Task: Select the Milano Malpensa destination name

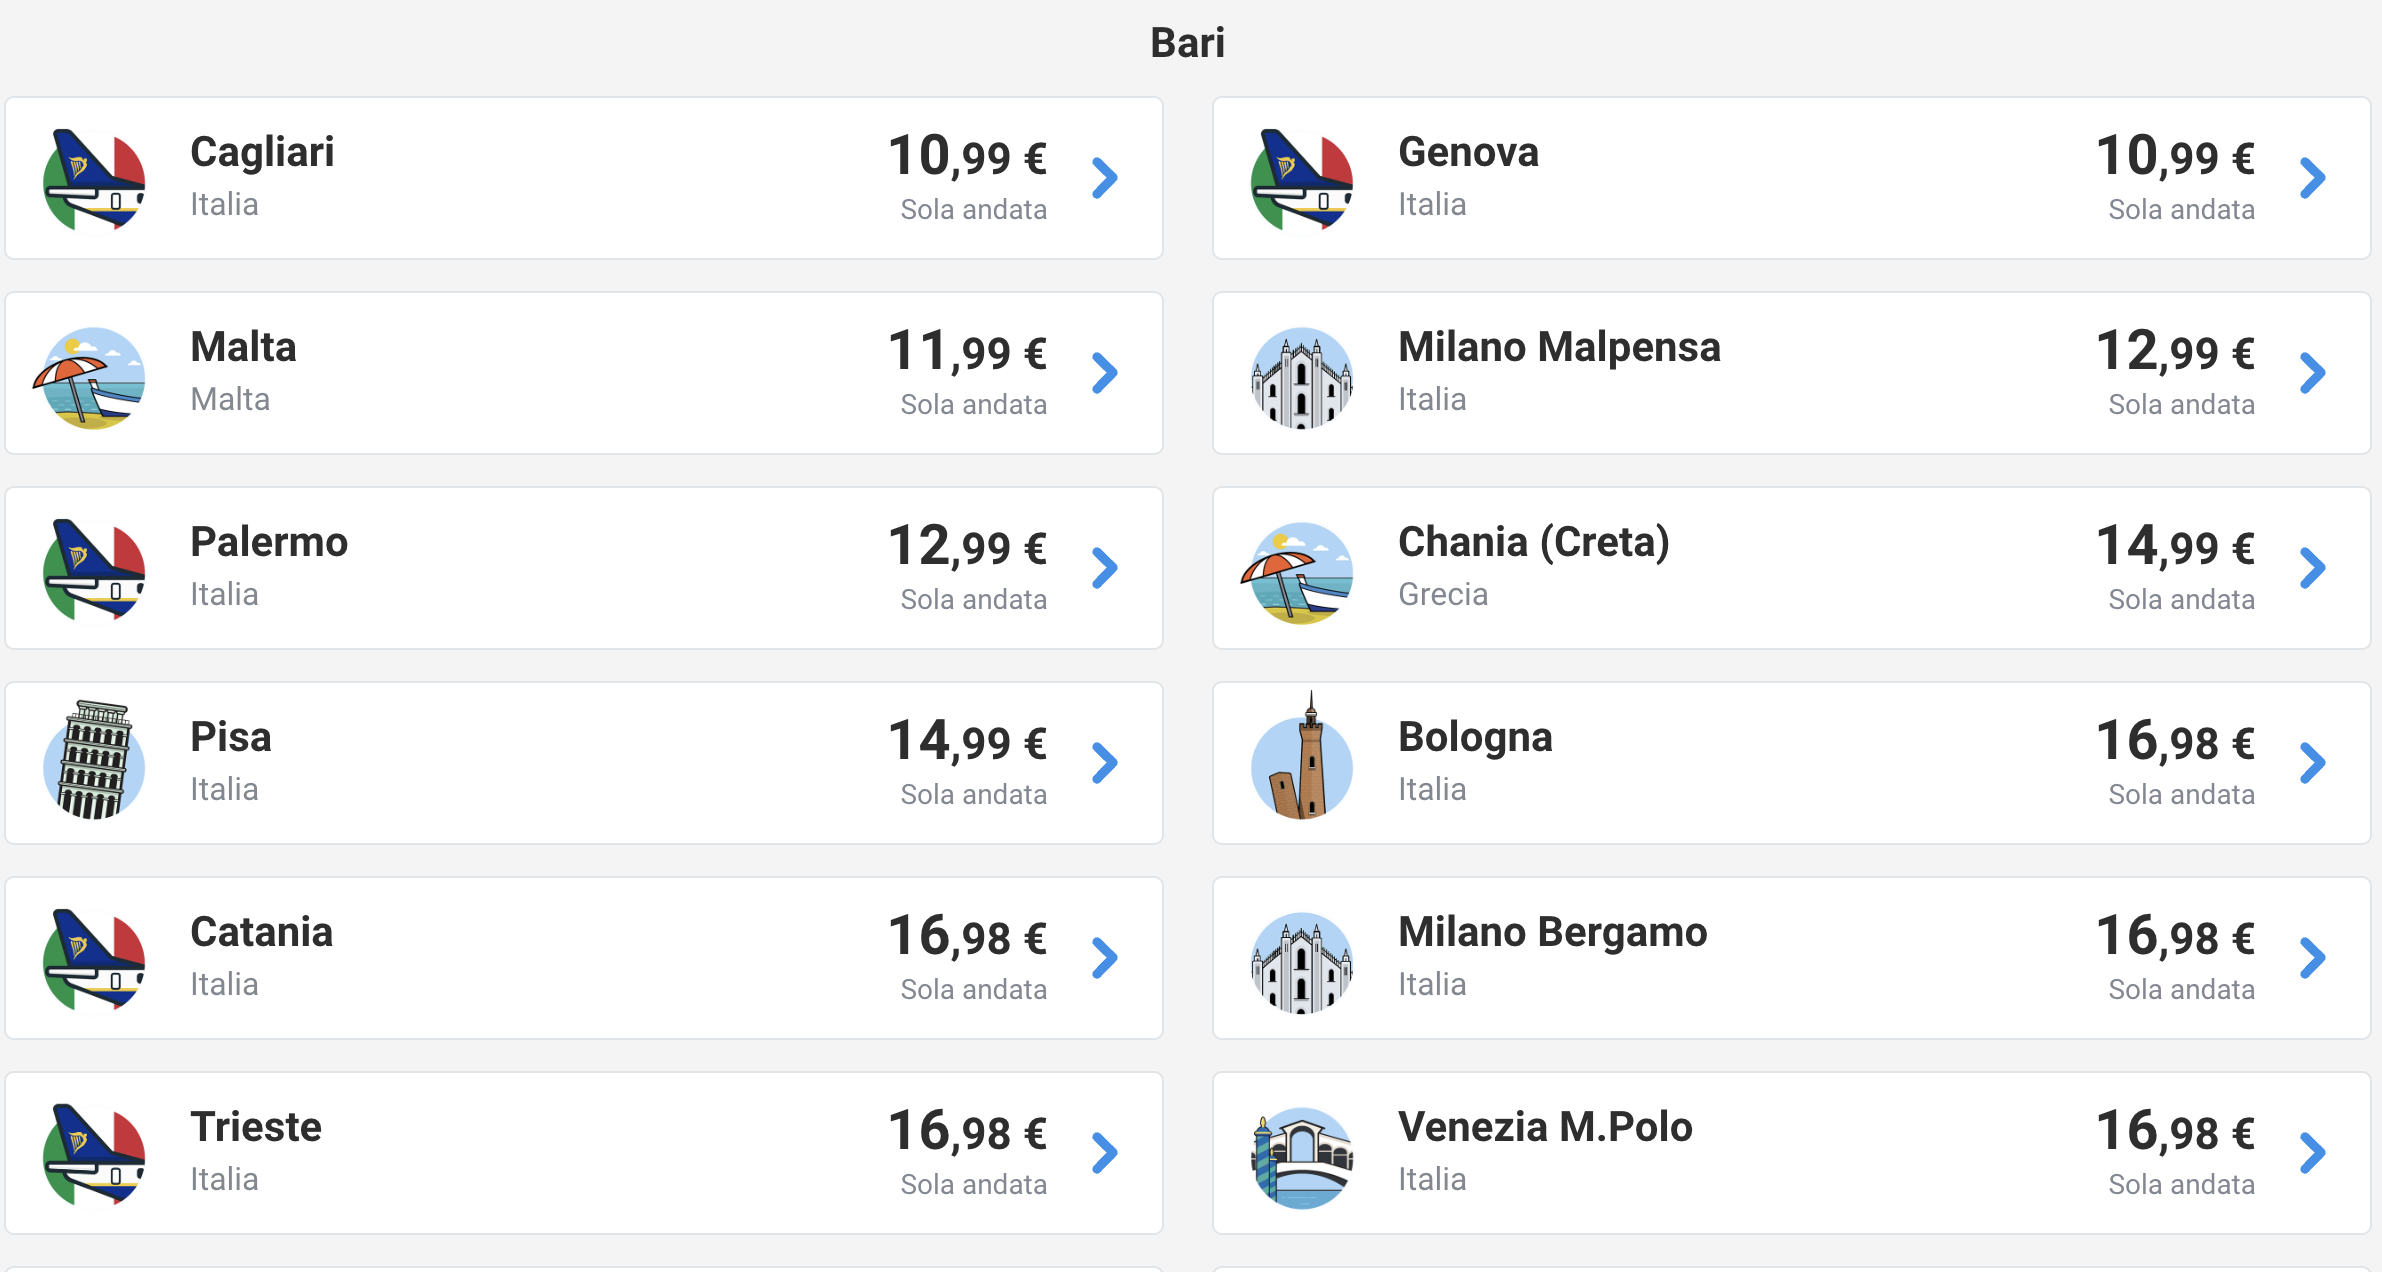Action: 1559,347
